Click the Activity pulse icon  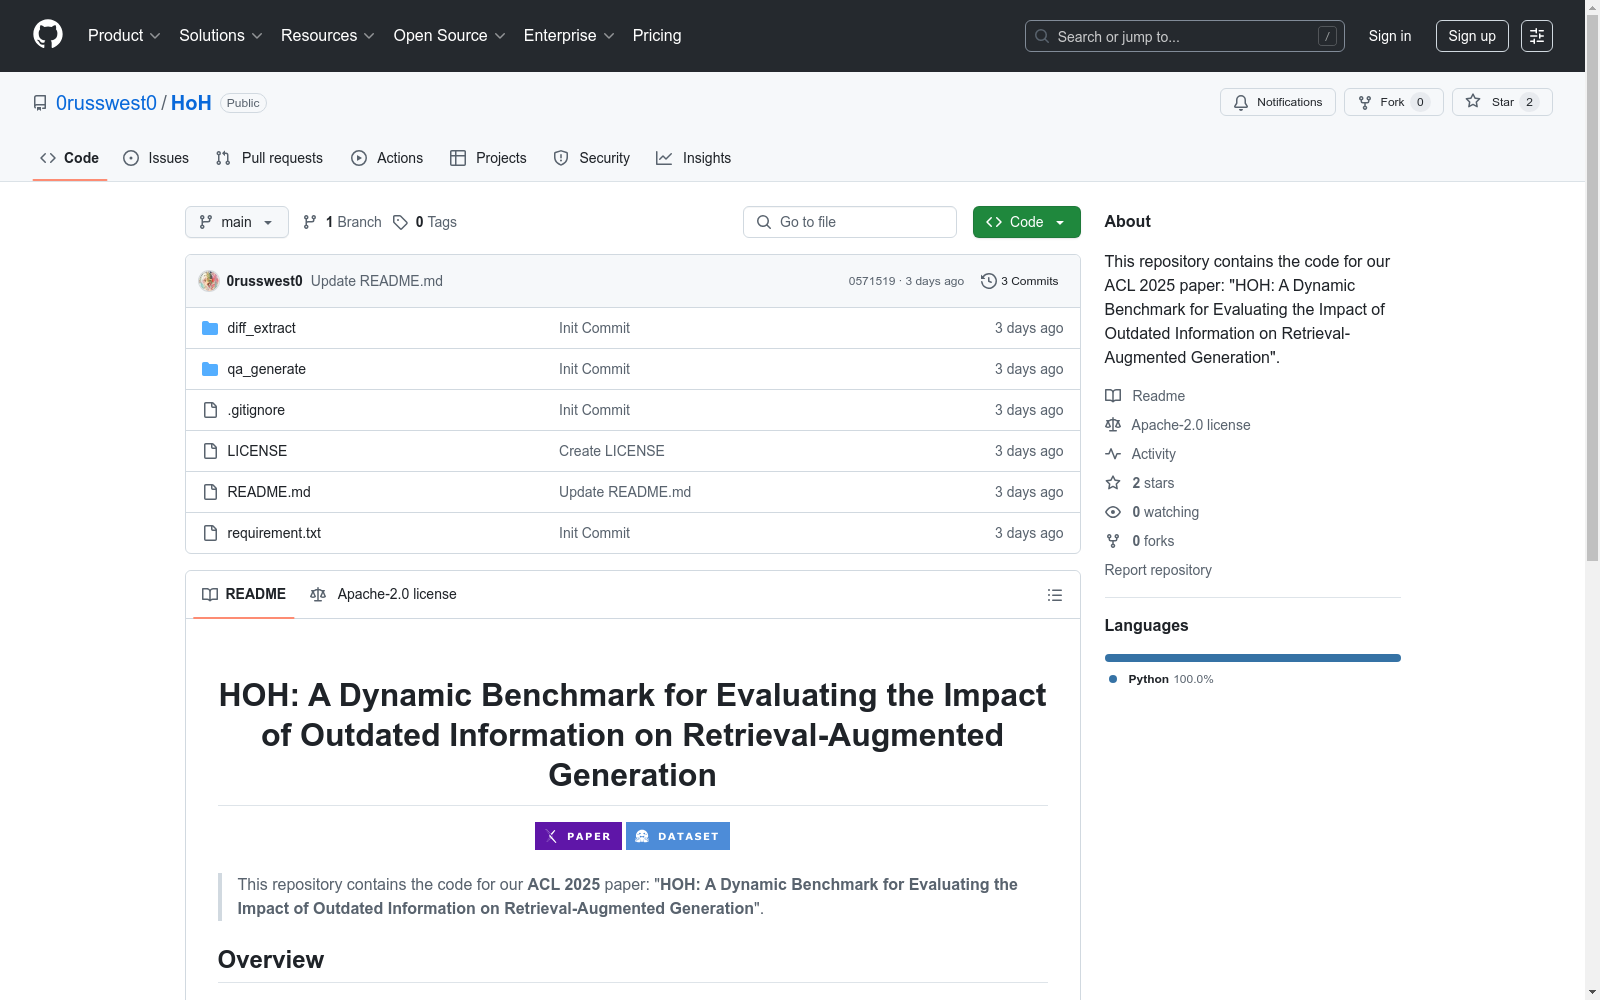1113,454
